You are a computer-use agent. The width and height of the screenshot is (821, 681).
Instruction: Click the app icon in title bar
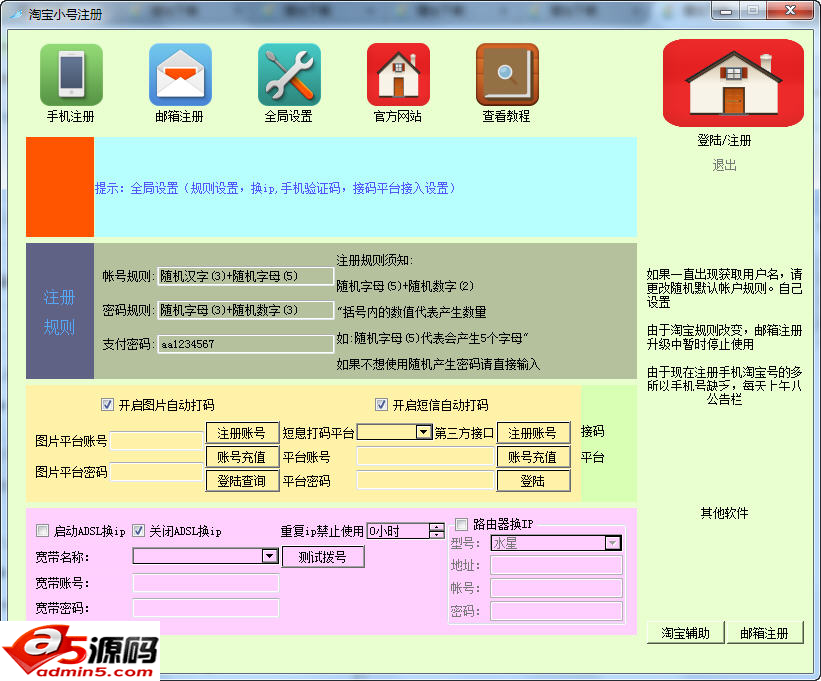point(16,14)
